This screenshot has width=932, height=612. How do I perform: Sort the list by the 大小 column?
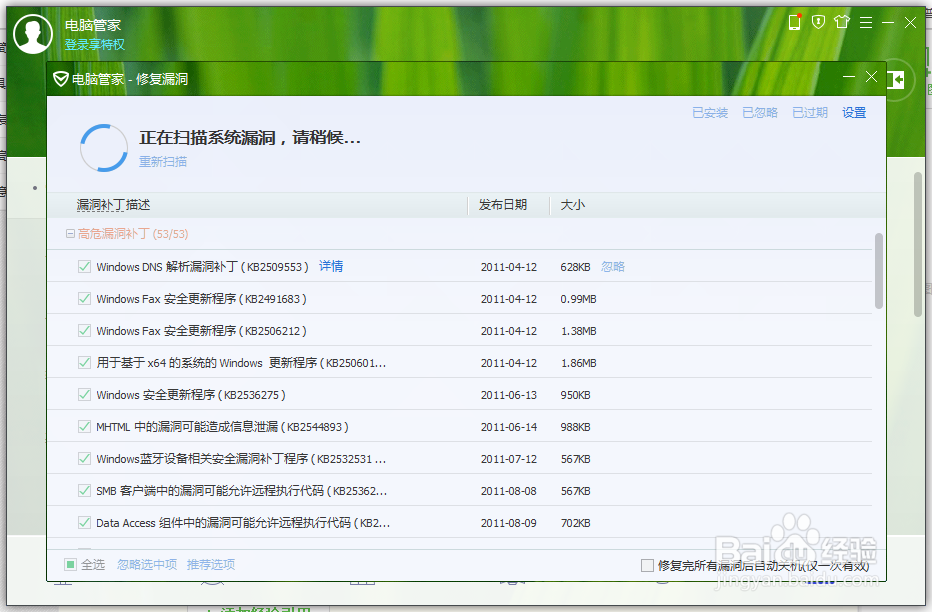coord(572,204)
